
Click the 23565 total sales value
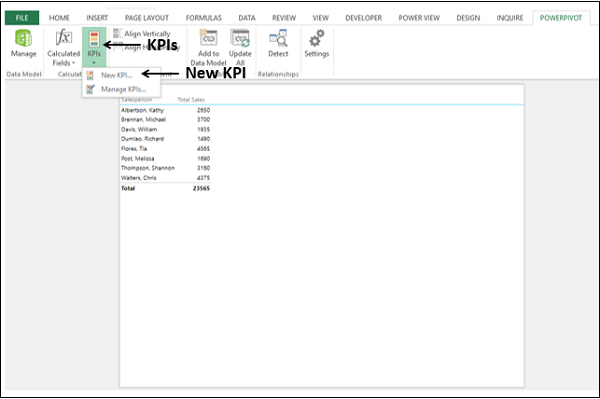coord(201,188)
